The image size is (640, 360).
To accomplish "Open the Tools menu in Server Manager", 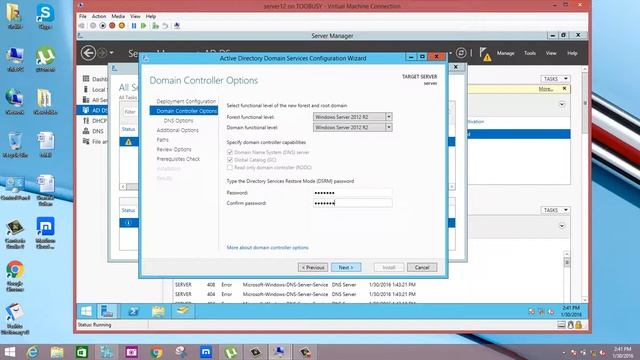I will point(530,53).
